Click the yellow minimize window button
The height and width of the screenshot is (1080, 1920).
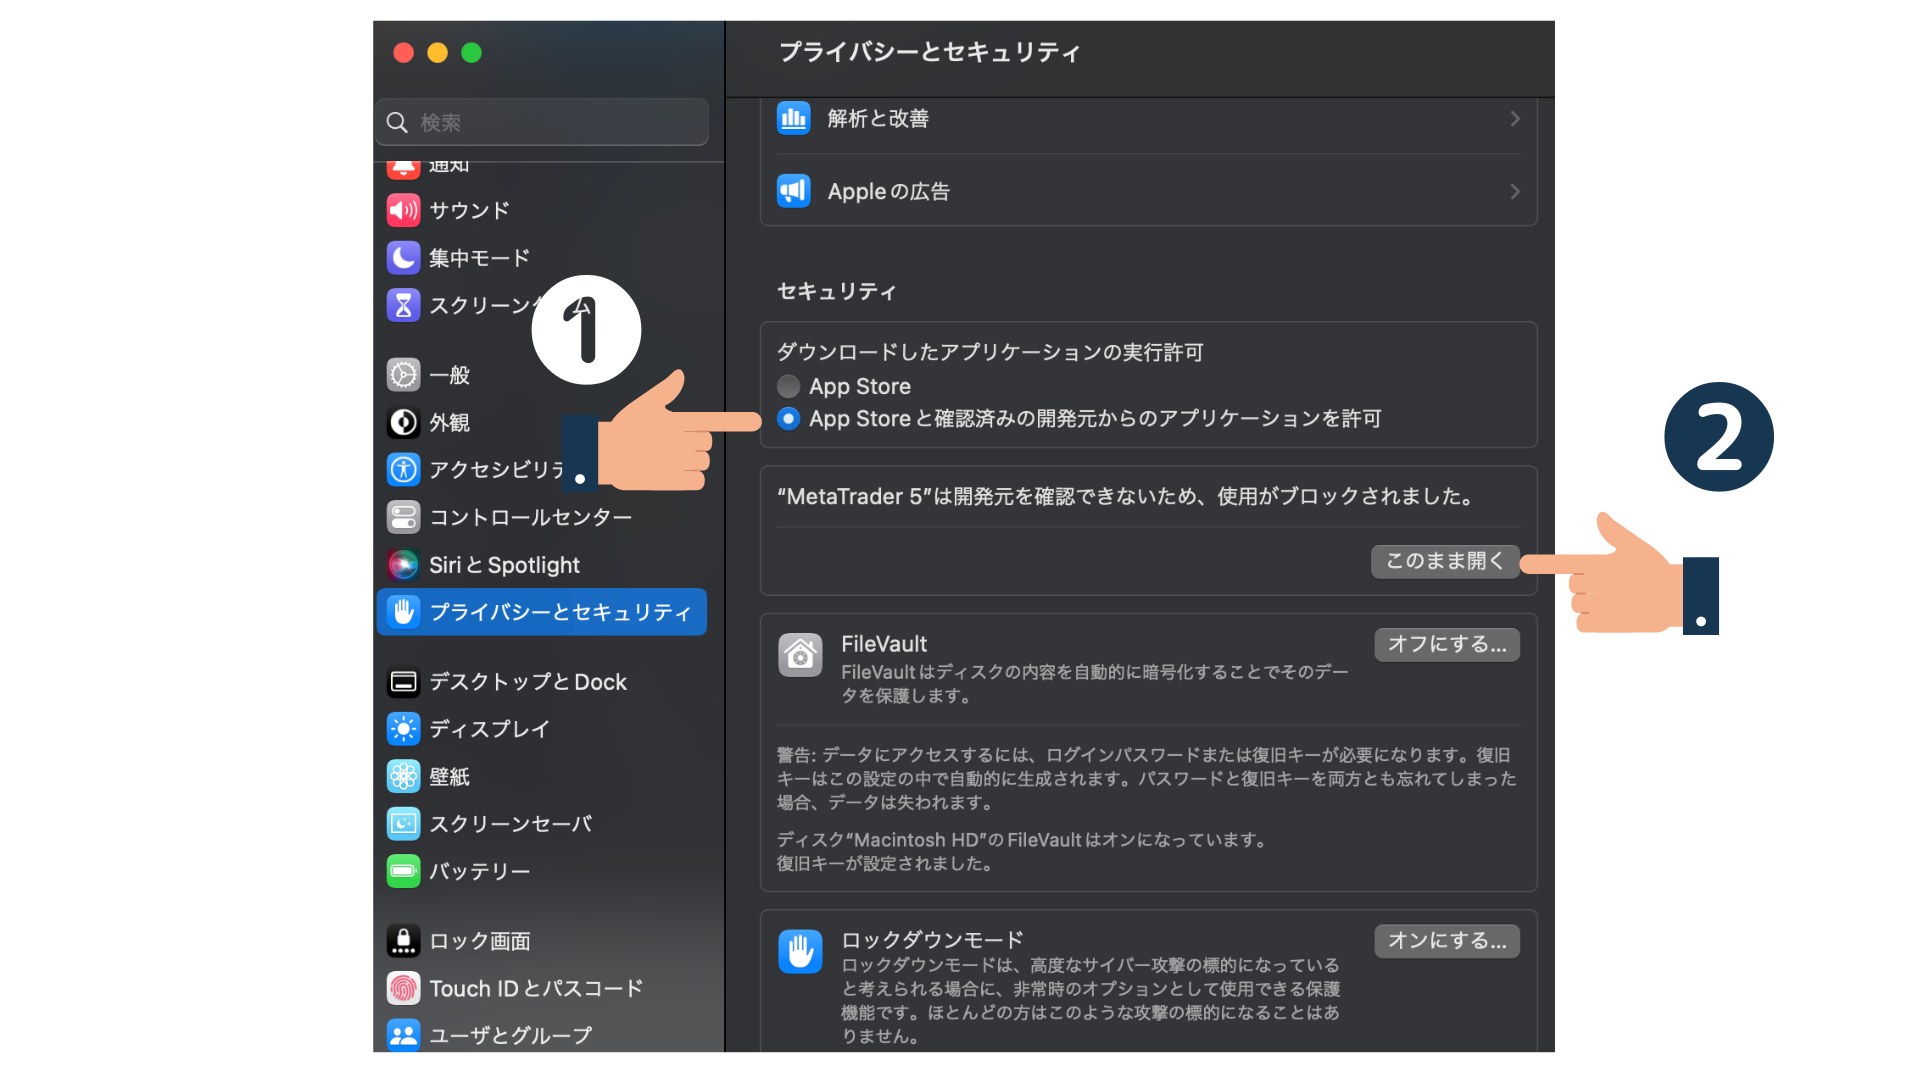[437, 53]
